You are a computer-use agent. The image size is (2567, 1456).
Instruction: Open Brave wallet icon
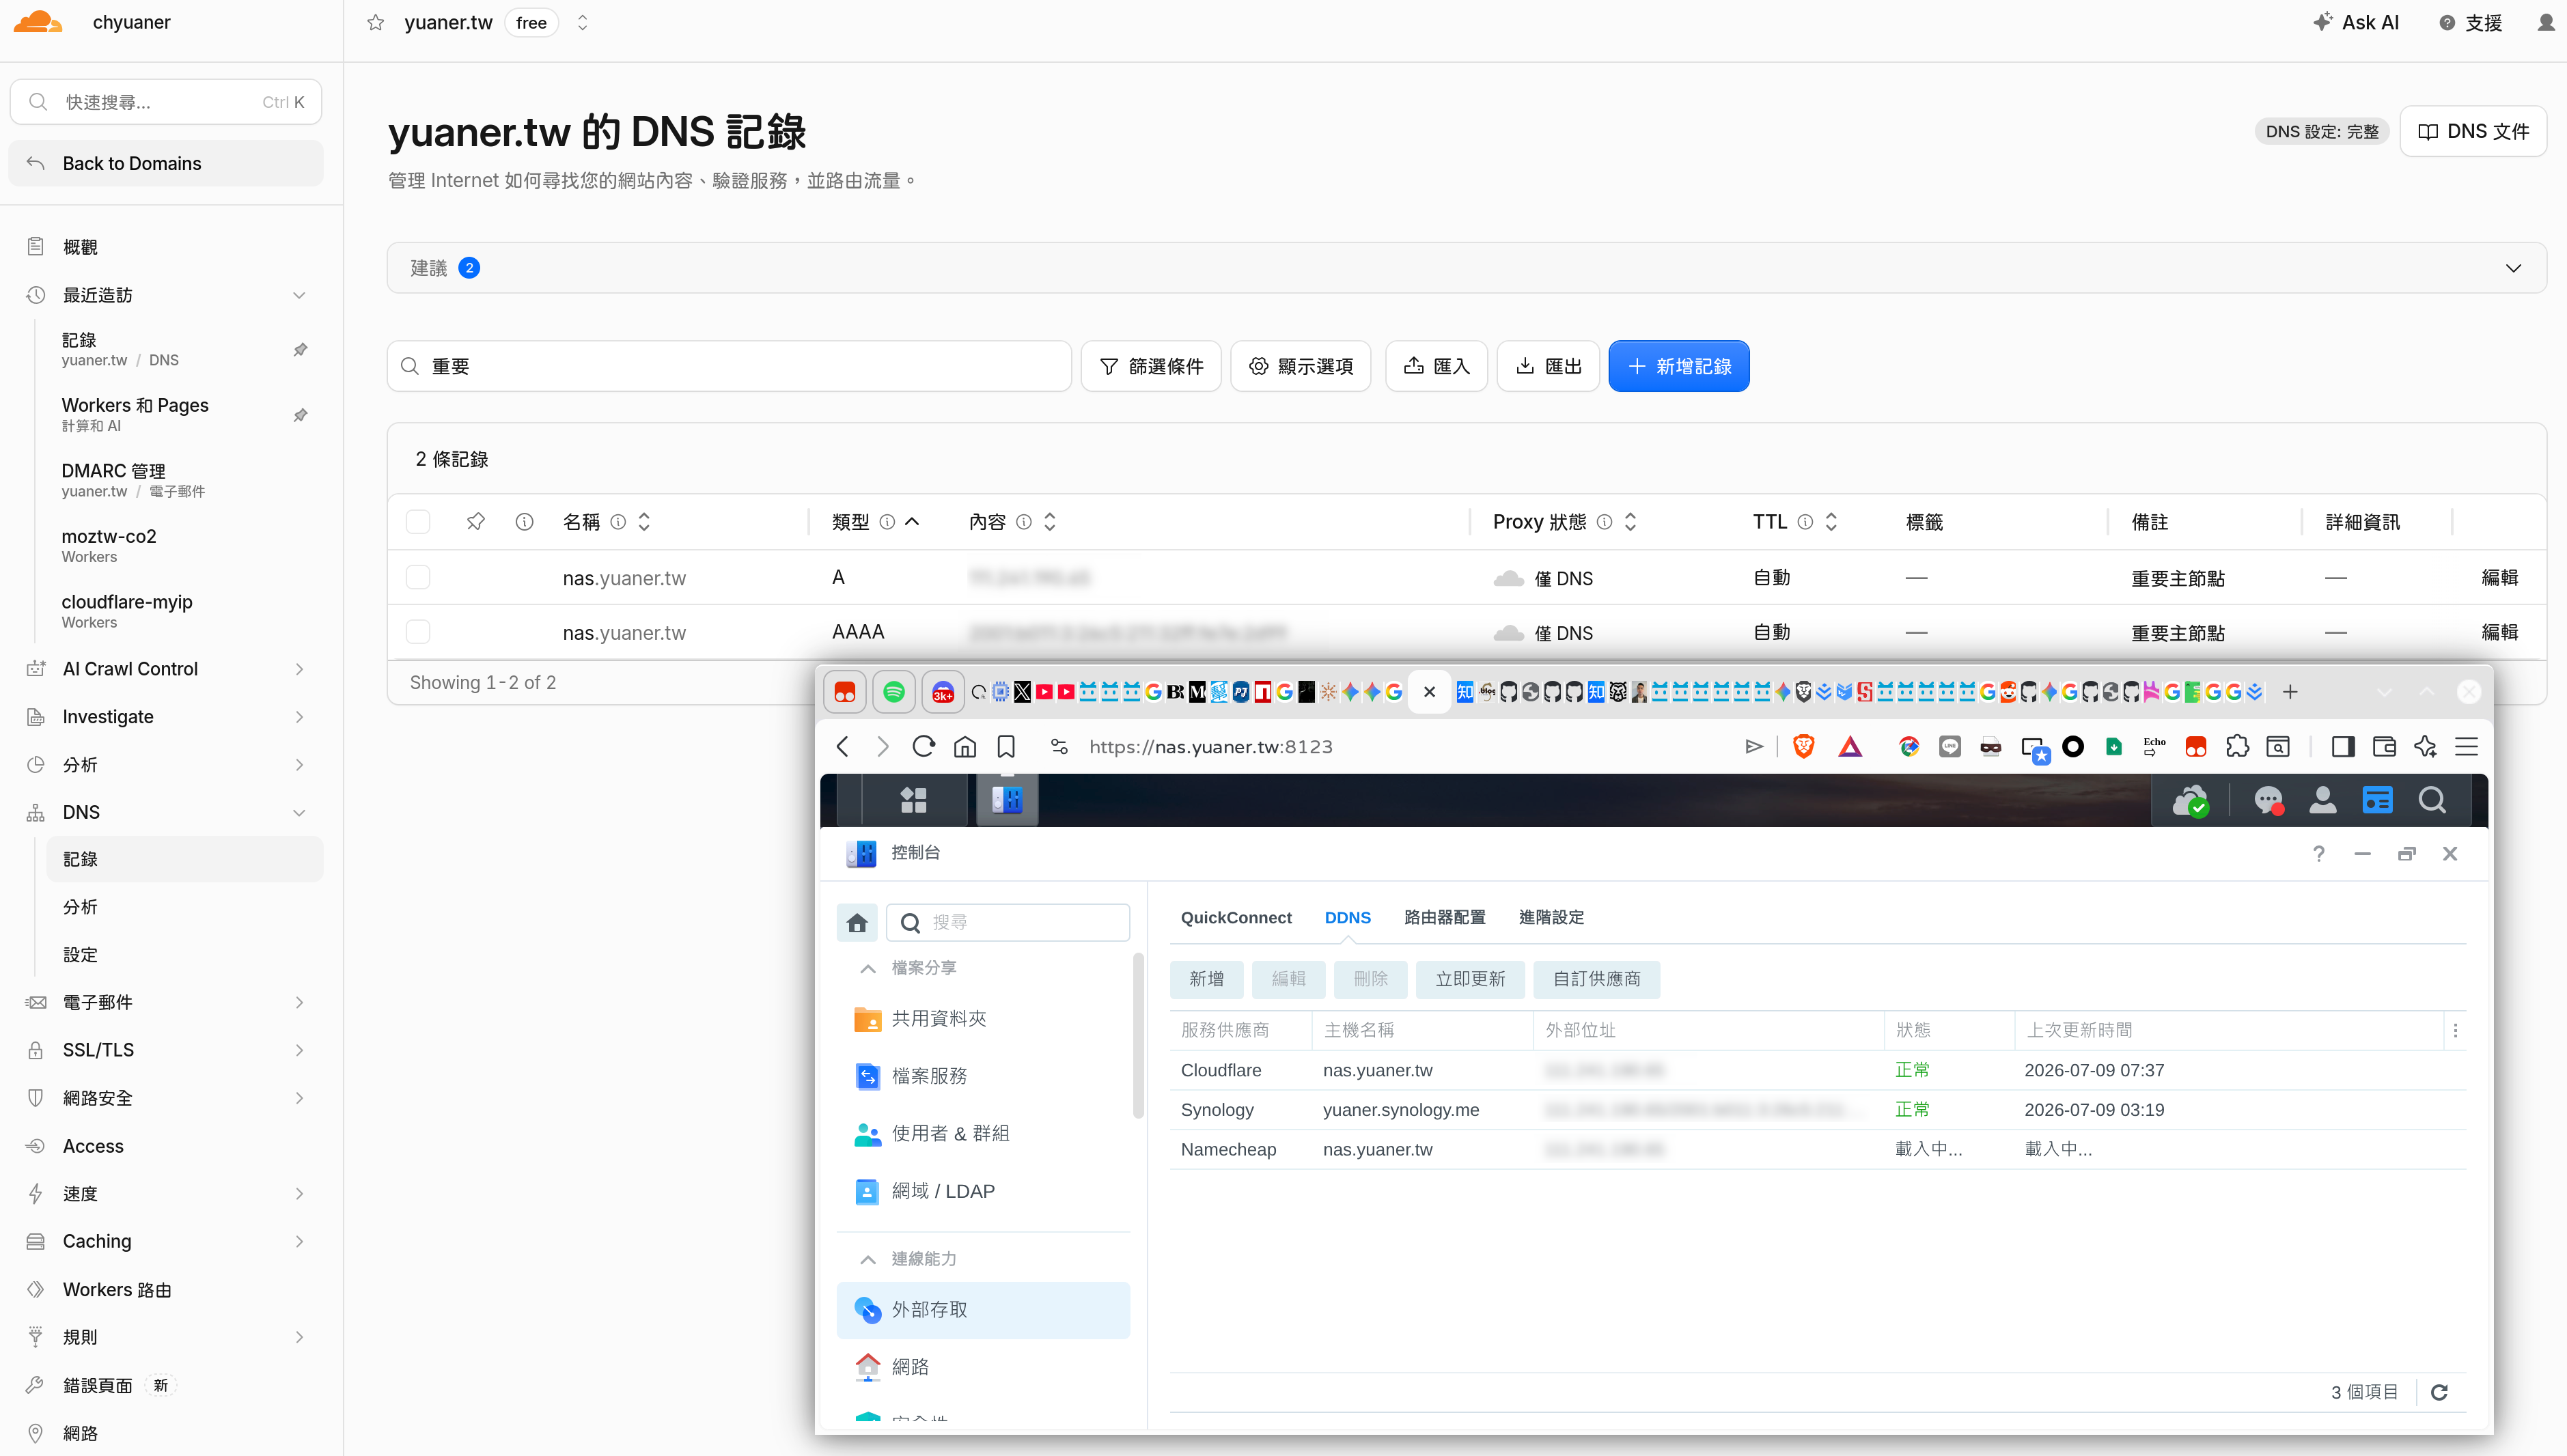coord(2384,746)
